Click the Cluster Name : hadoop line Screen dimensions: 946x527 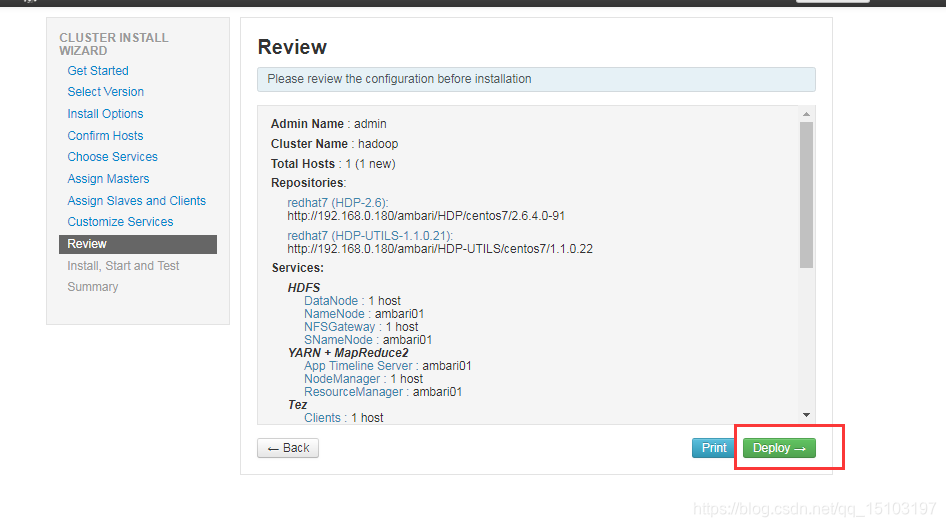click(334, 144)
